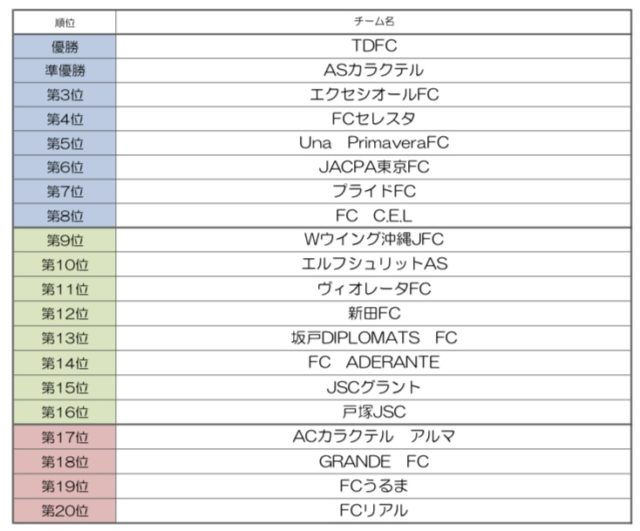
Task: Click the 第8位 rank cell
Action: 65,216
